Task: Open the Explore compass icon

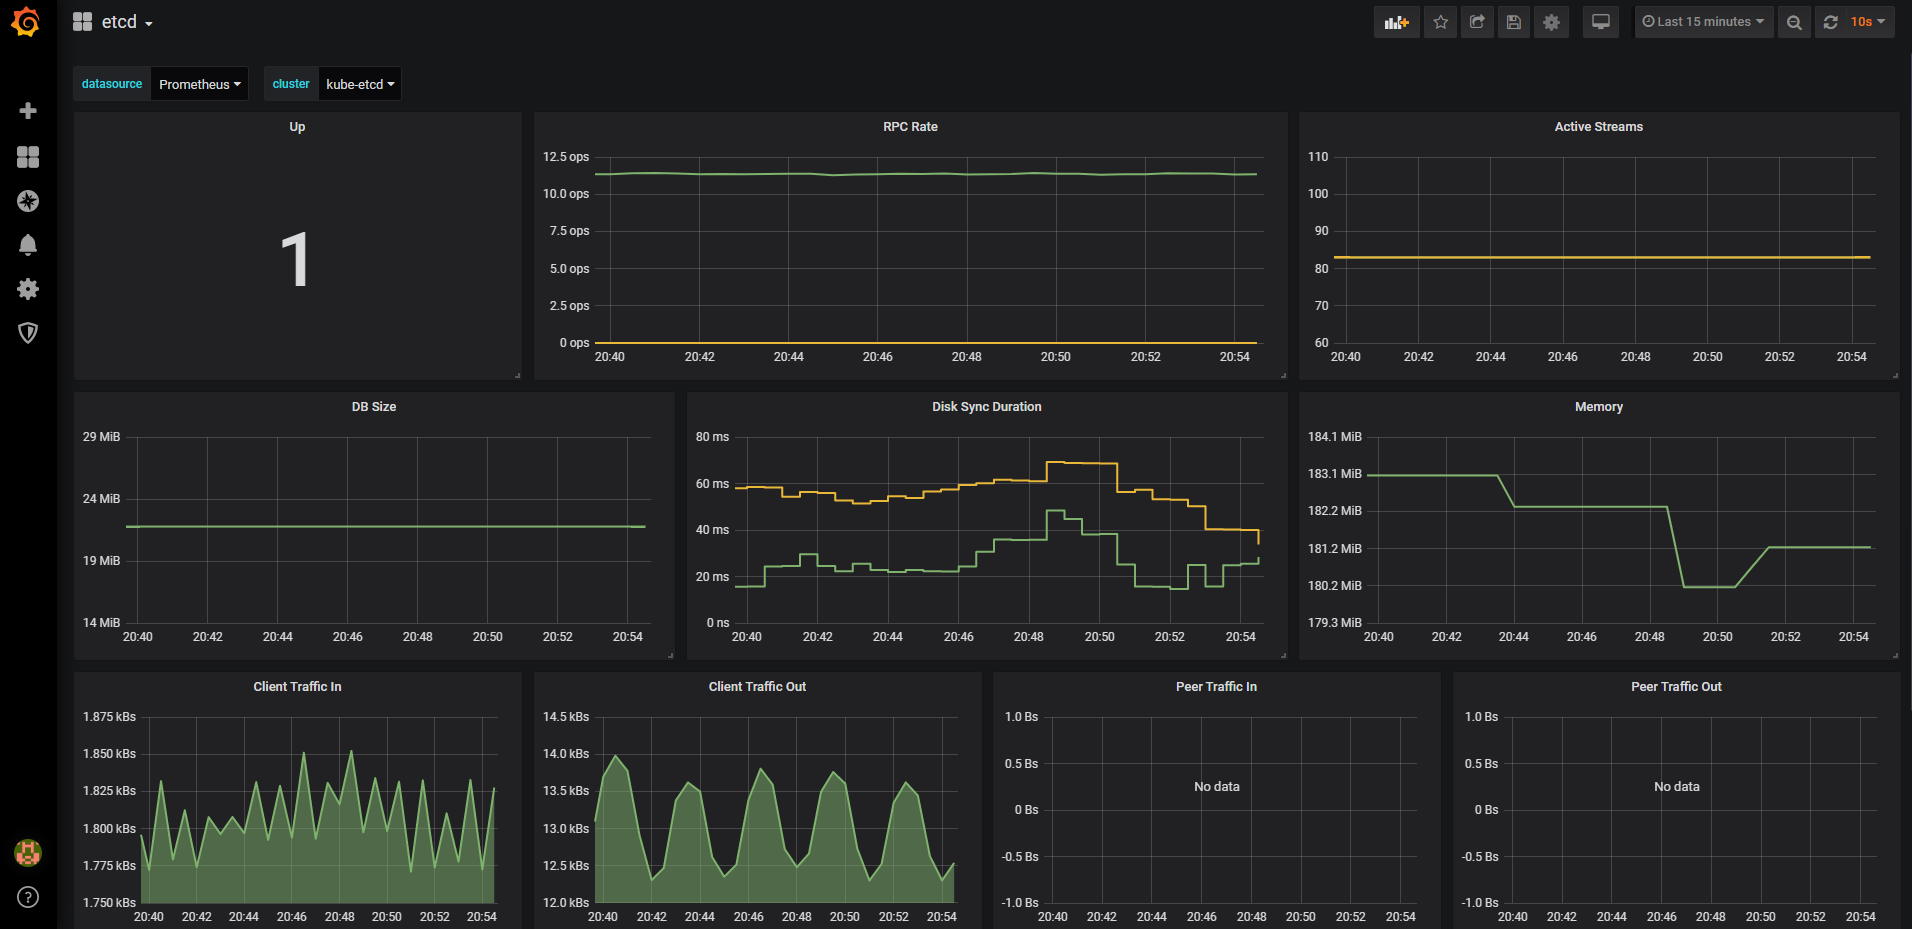Action: pos(28,201)
